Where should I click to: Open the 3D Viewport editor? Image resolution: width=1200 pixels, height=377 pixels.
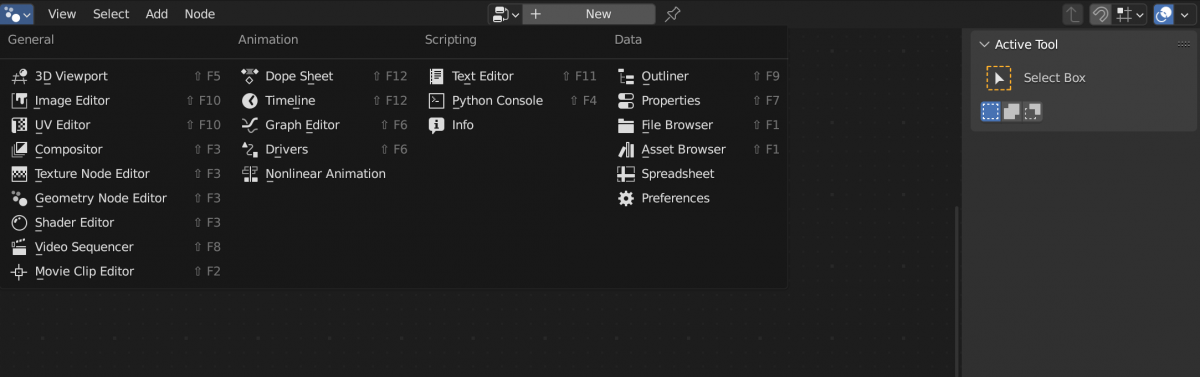115,76
